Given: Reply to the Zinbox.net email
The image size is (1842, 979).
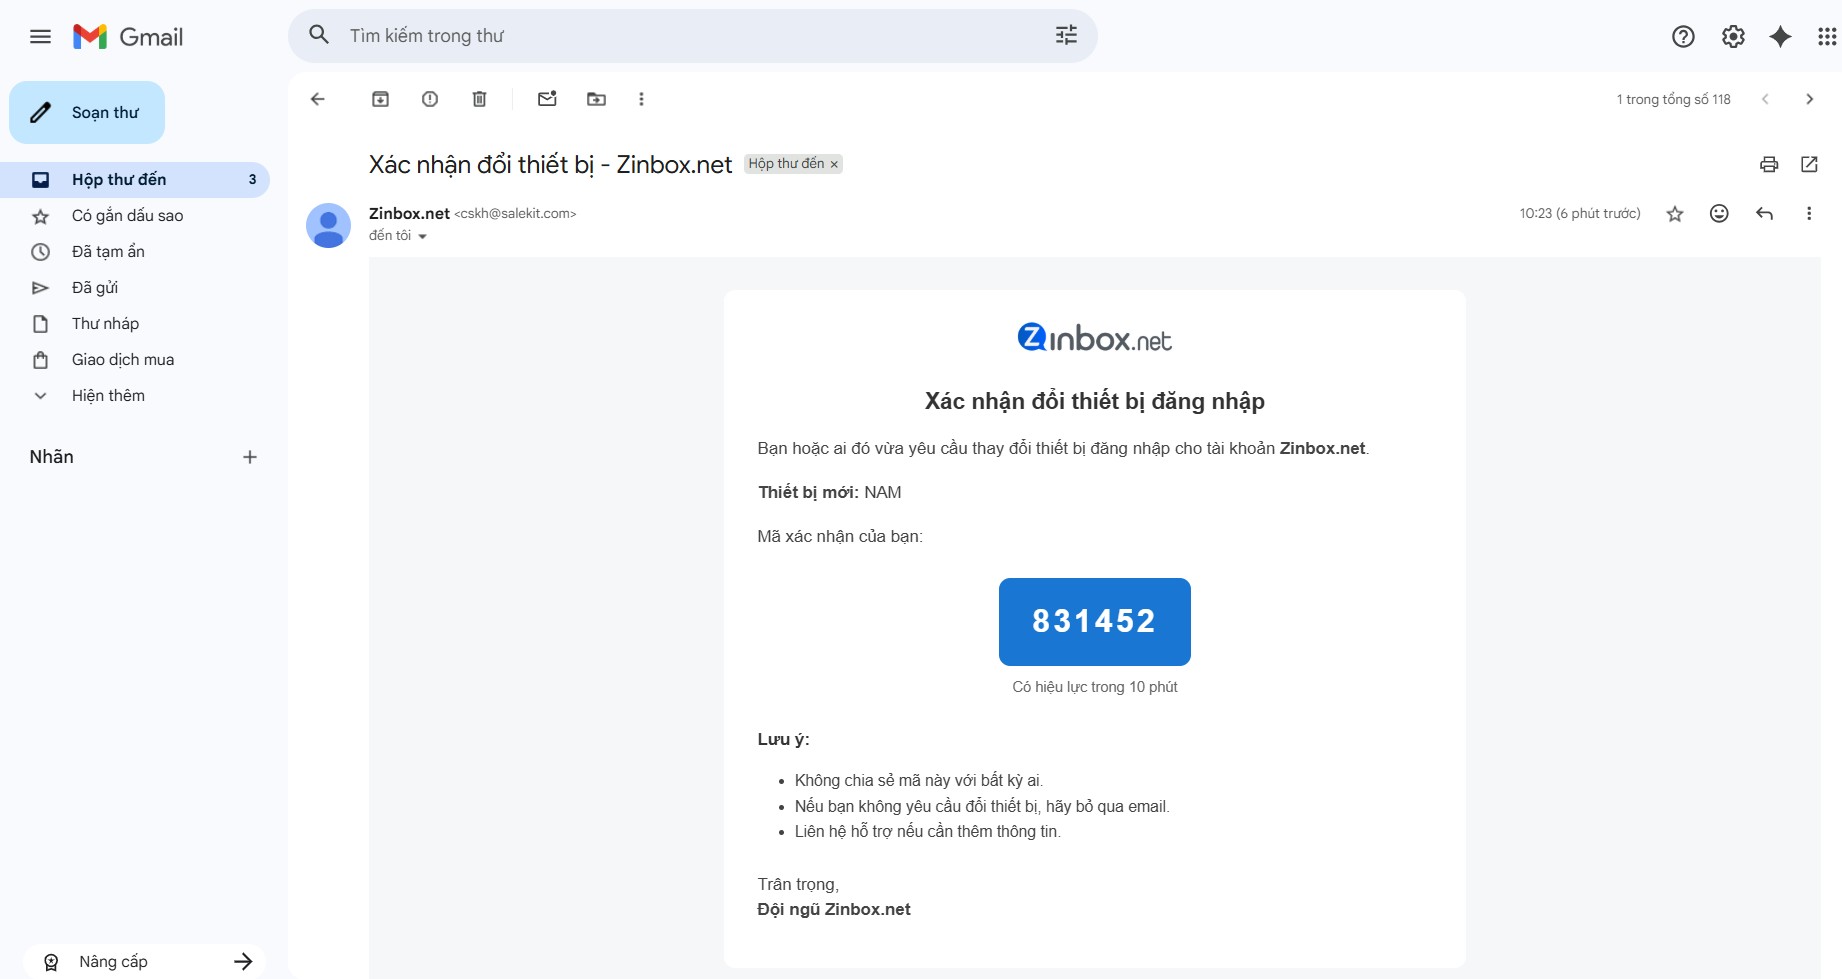Looking at the screenshot, I should coord(1764,213).
